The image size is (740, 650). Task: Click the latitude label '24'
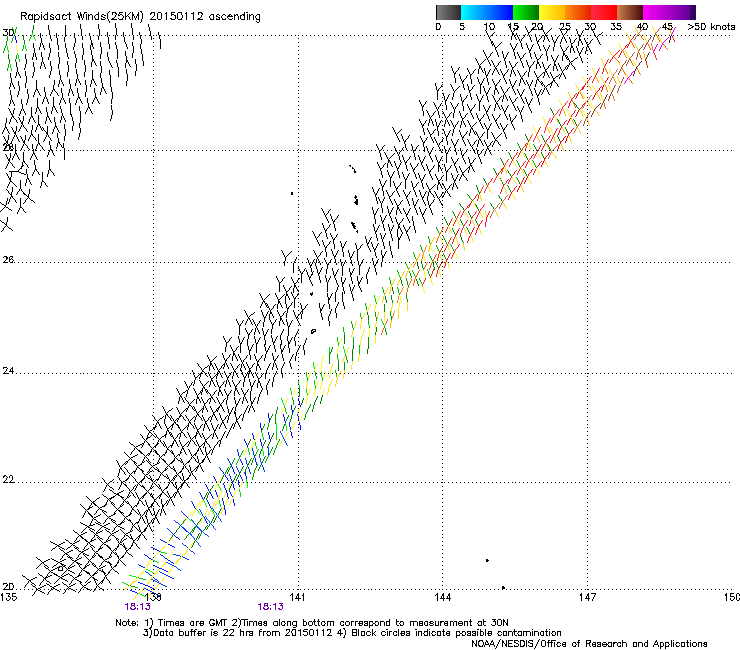click(x=8, y=371)
